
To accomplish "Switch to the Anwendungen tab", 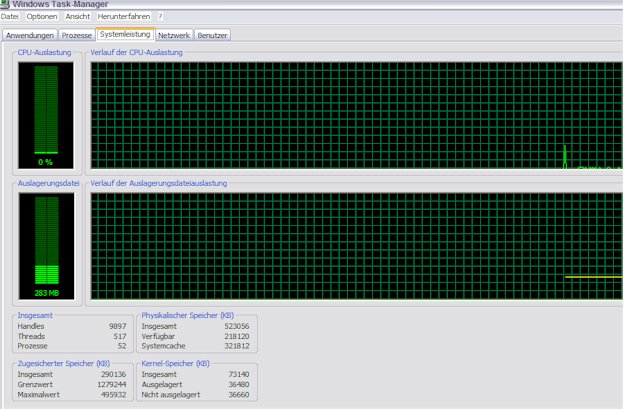I will coord(30,35).
